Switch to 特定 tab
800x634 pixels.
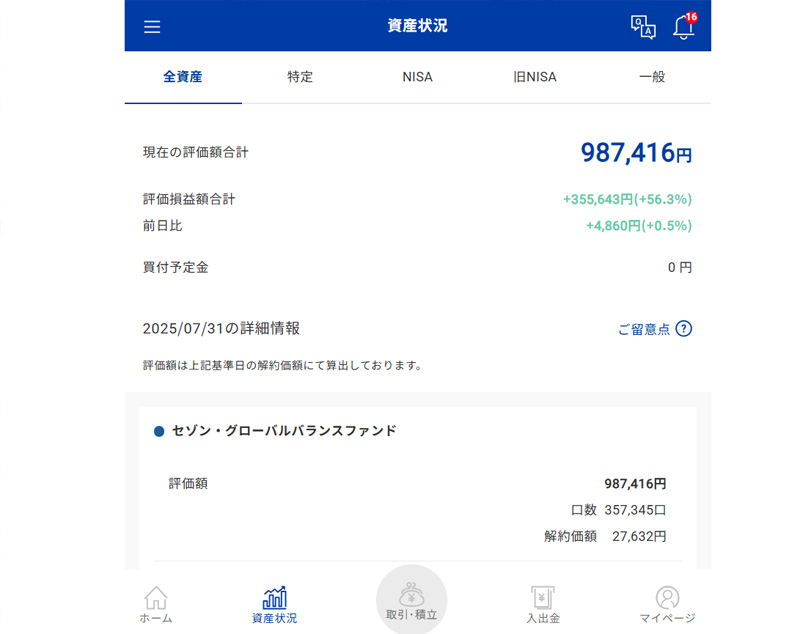(300, 77)
